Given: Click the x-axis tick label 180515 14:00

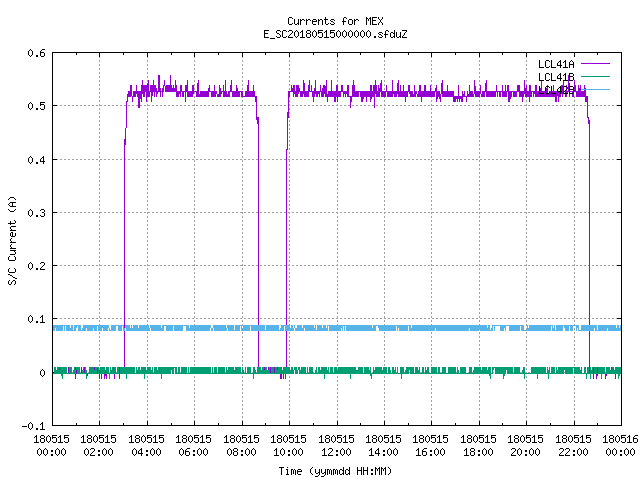Looking at the screenshot, I should click(x=383, y=446).
